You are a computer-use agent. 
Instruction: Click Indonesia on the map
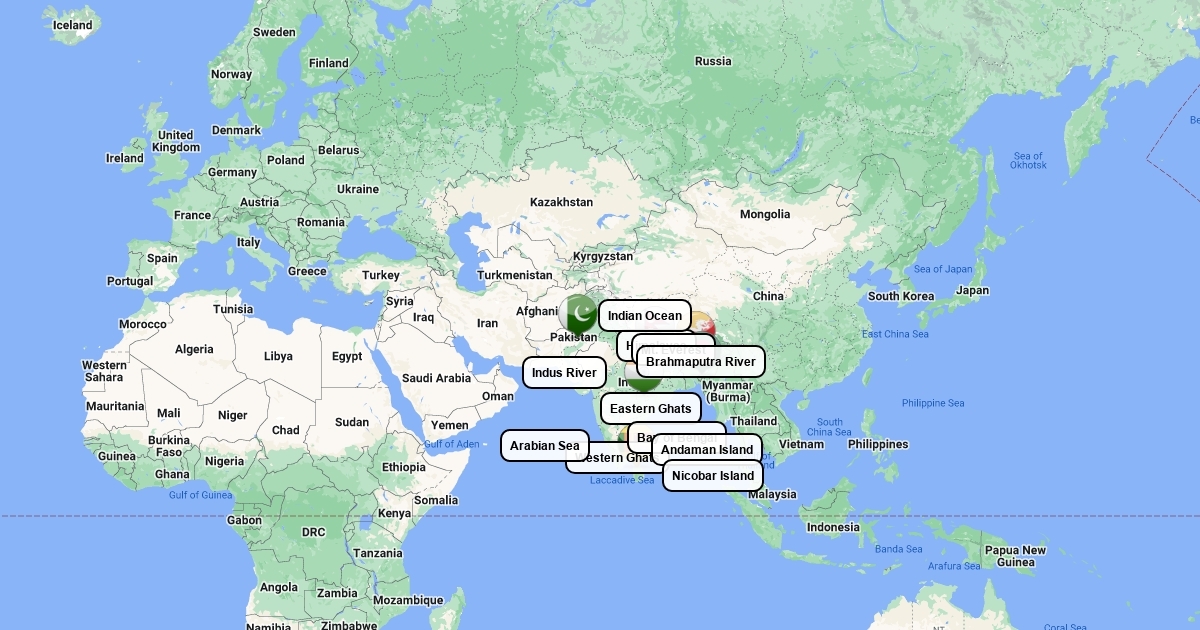[833, 527]
